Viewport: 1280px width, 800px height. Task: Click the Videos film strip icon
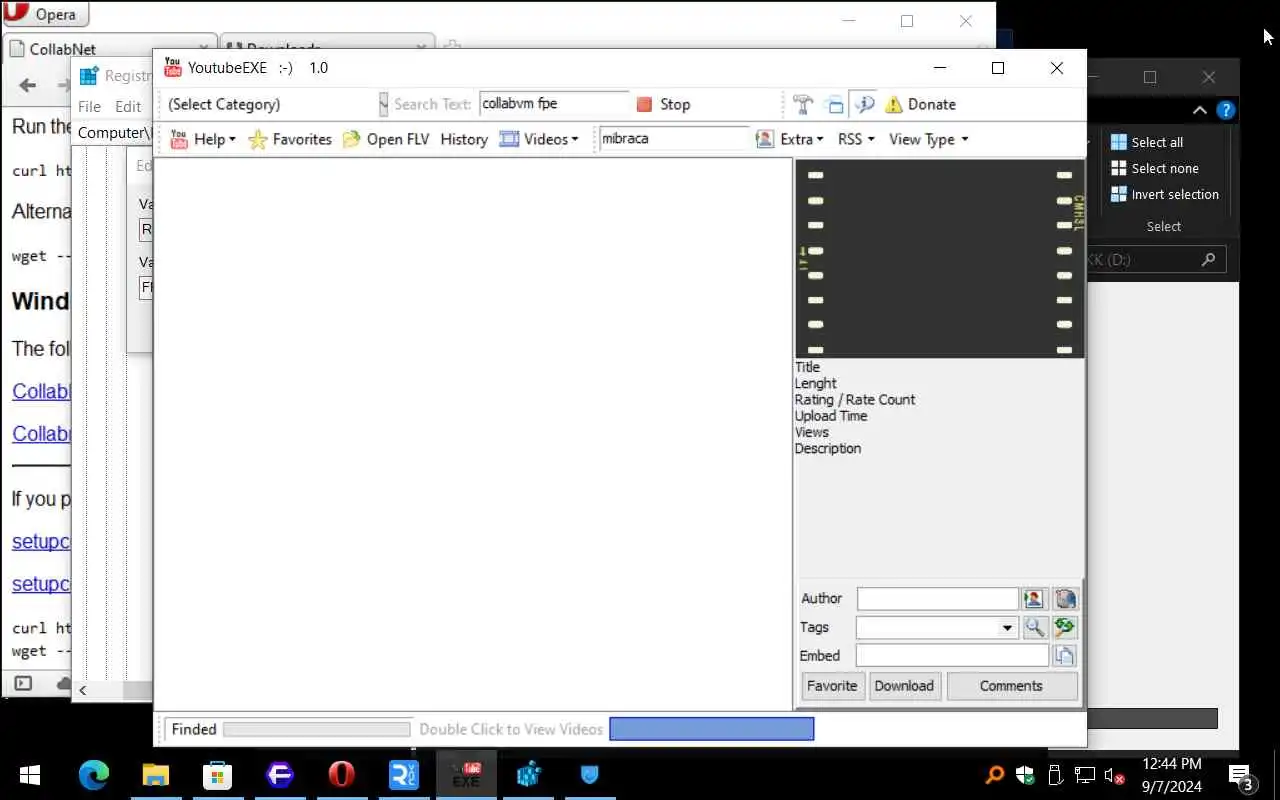click(509, 139)
